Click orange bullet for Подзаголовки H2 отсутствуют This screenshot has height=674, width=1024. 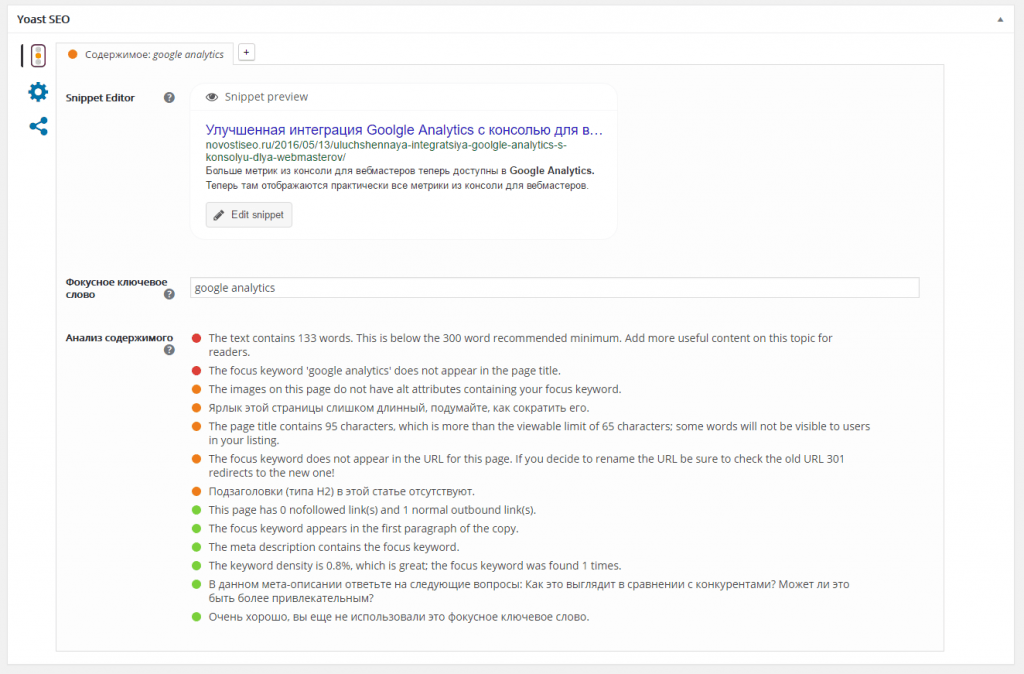point(196,491)
